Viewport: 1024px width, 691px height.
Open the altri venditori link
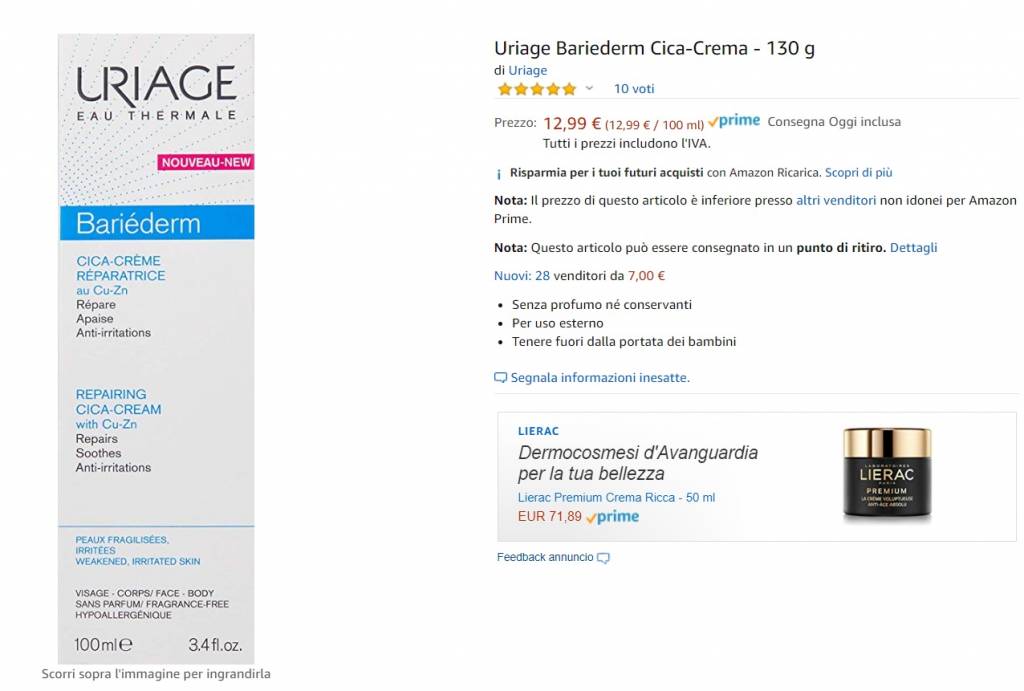coord(836,201)
